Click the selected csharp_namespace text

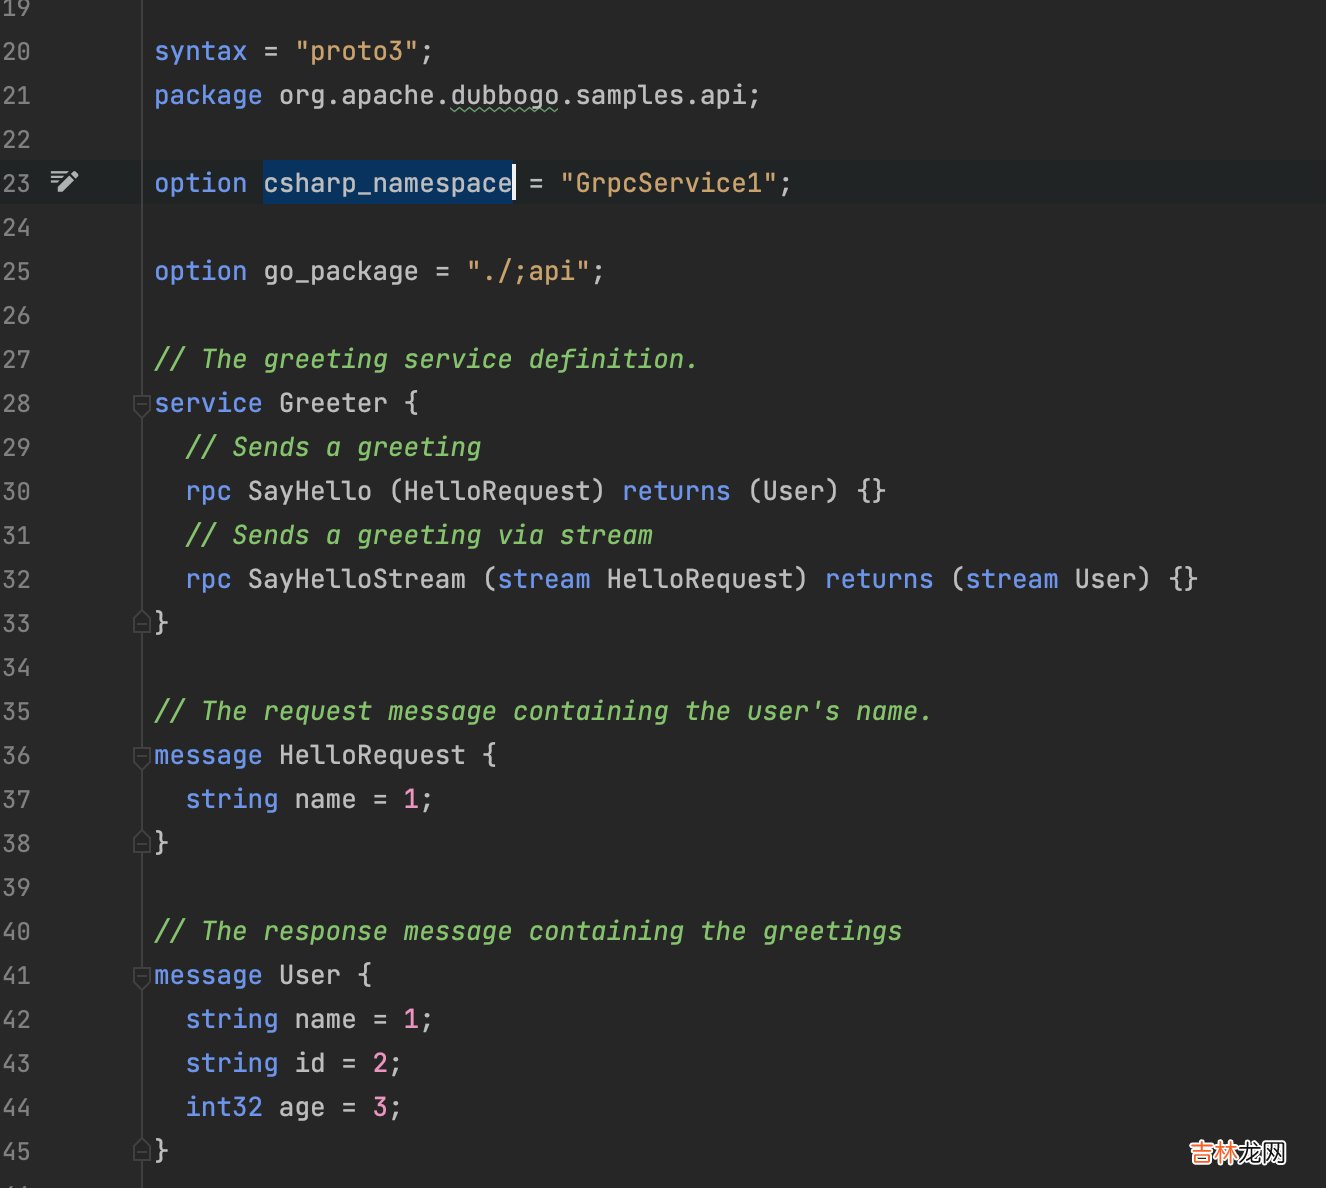[388, 183]
